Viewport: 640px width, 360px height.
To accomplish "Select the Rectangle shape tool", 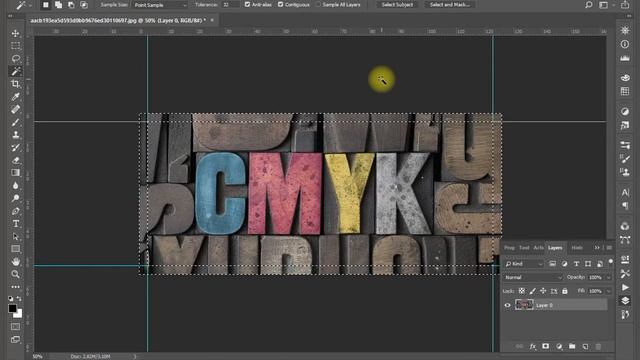I will coord(16,249).
